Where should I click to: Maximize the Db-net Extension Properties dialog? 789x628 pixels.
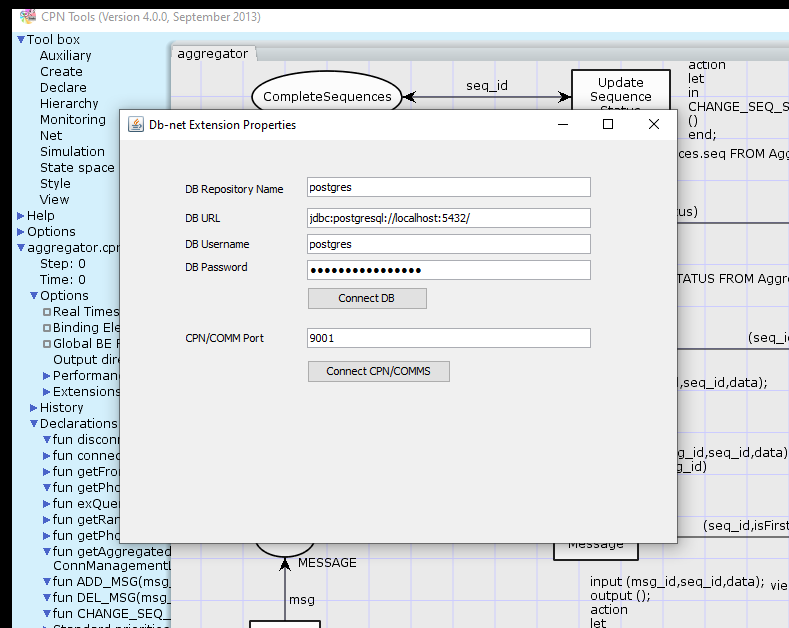pyautogui.click(x=608, y=124)
